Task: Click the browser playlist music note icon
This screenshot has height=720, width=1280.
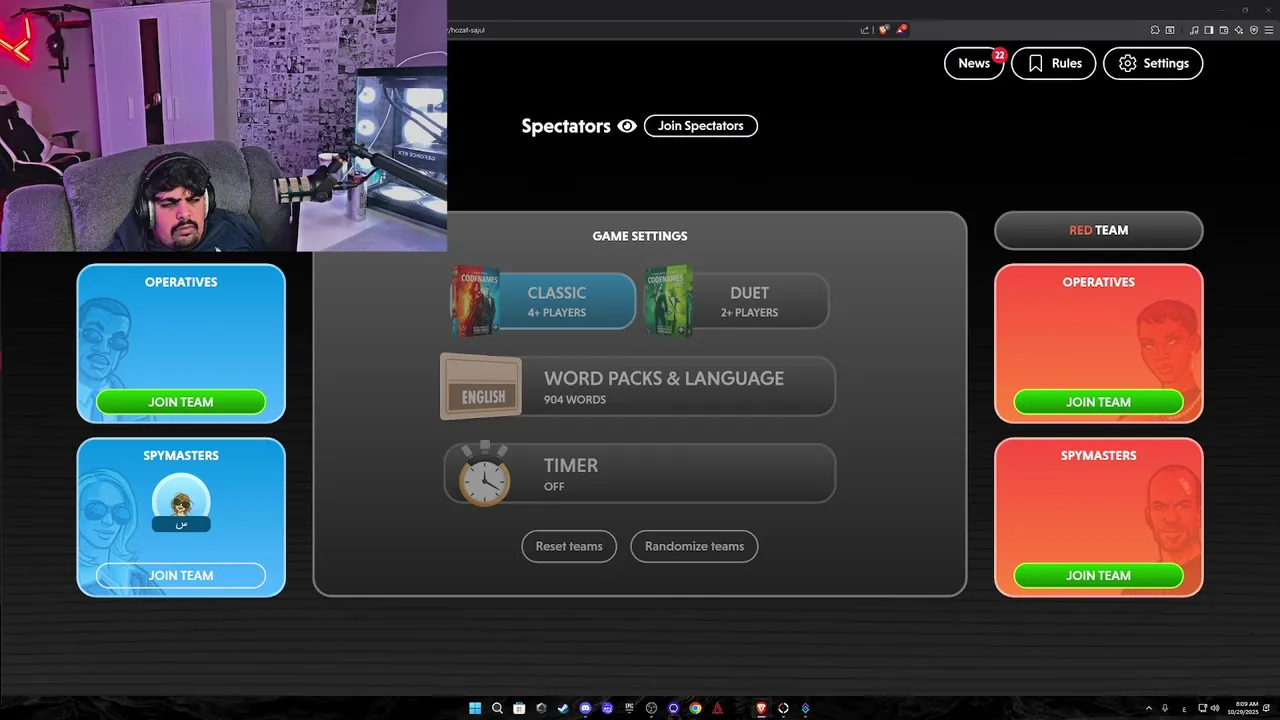Action: (1194, 30)
